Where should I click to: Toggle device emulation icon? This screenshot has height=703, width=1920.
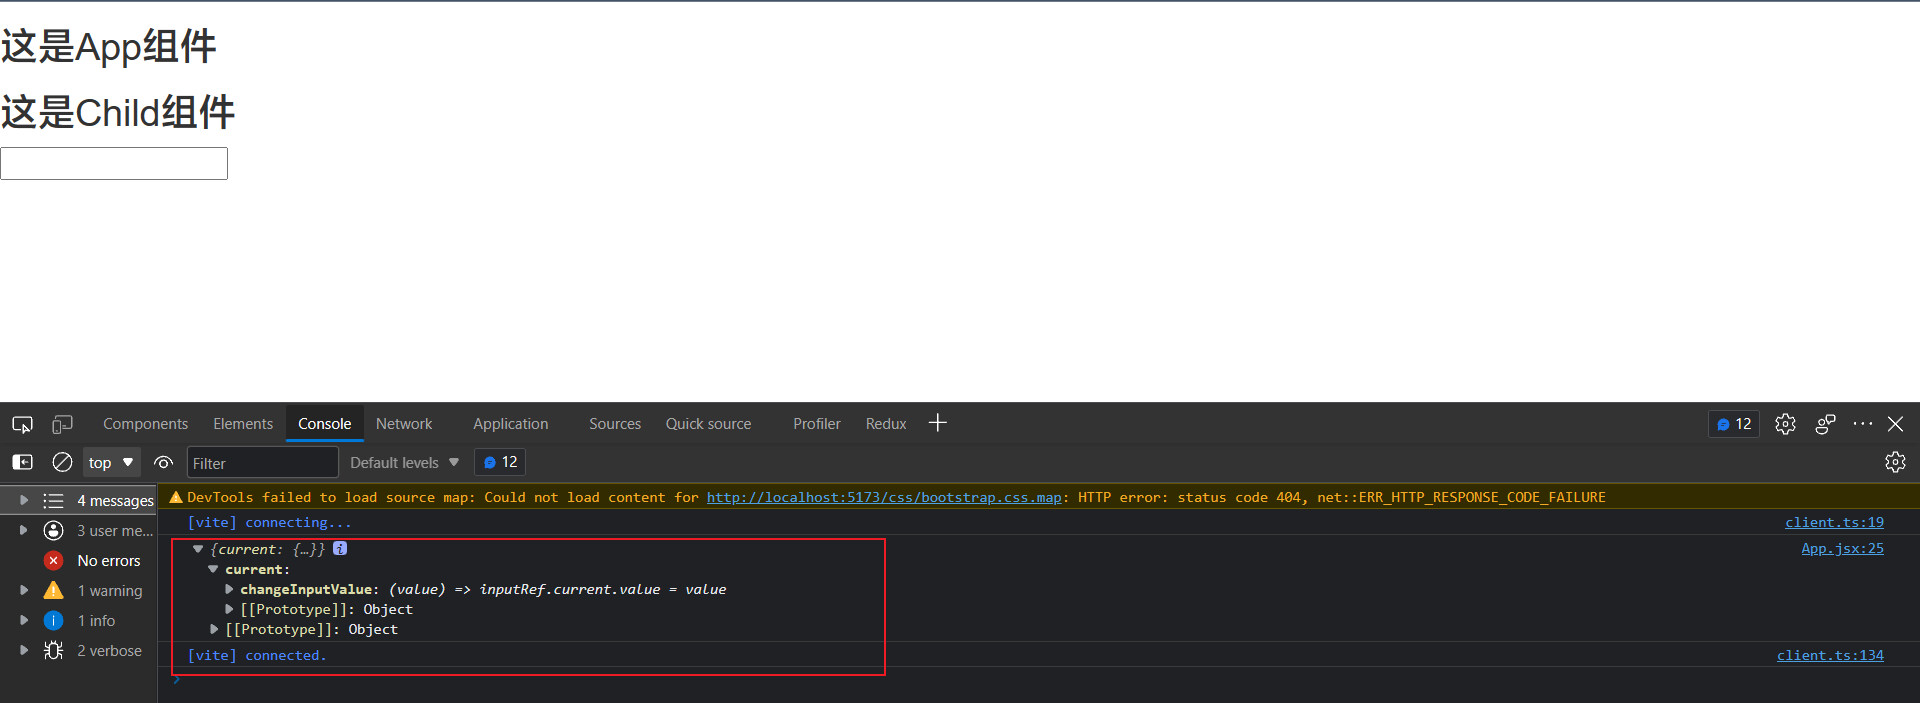point(62,424)
